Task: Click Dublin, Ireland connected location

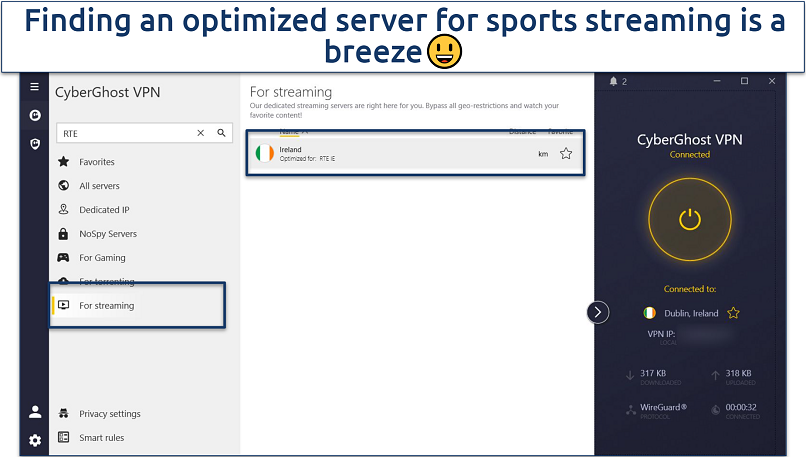Action: click(x=691, y=313)
